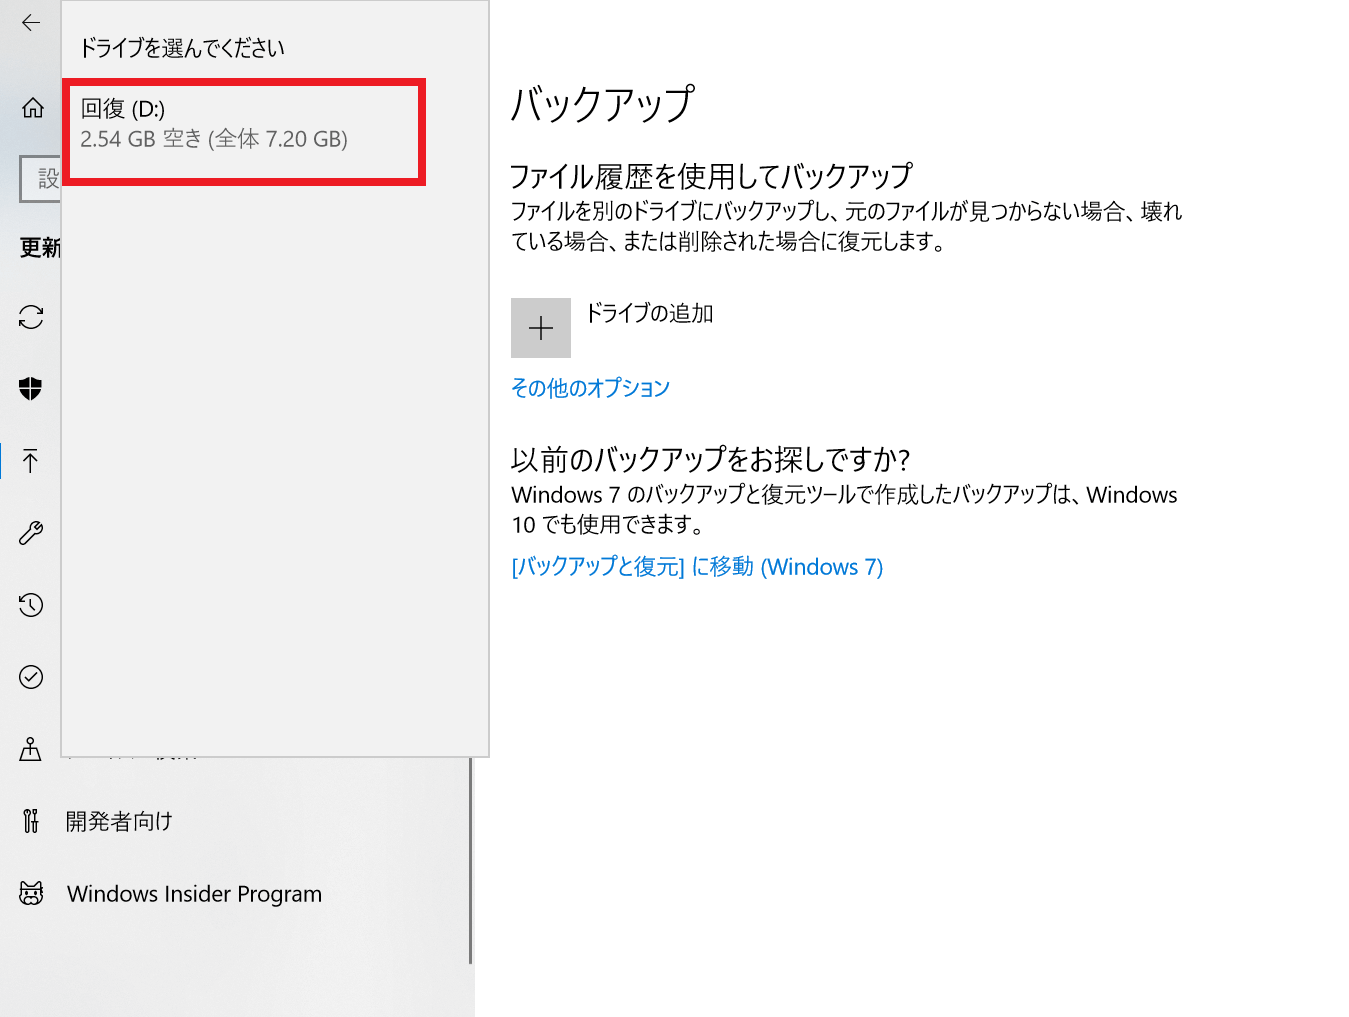Click the developer tools icon beside 開発者向け
The width and height of the screenshot is (1349, 1017).
point(31,821)
